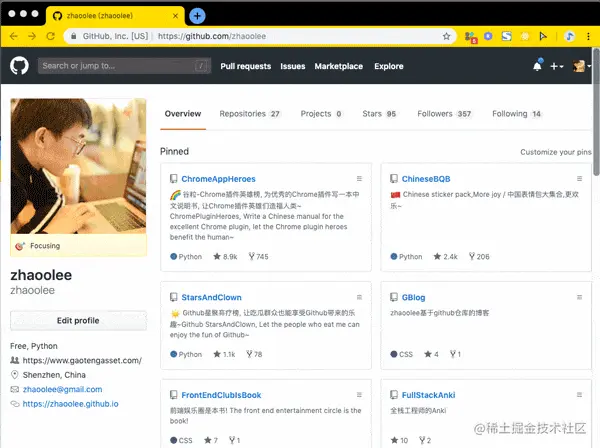Grab the drag handle on StarsAndClown card
The image size is (600, 448).
point(359,297)
